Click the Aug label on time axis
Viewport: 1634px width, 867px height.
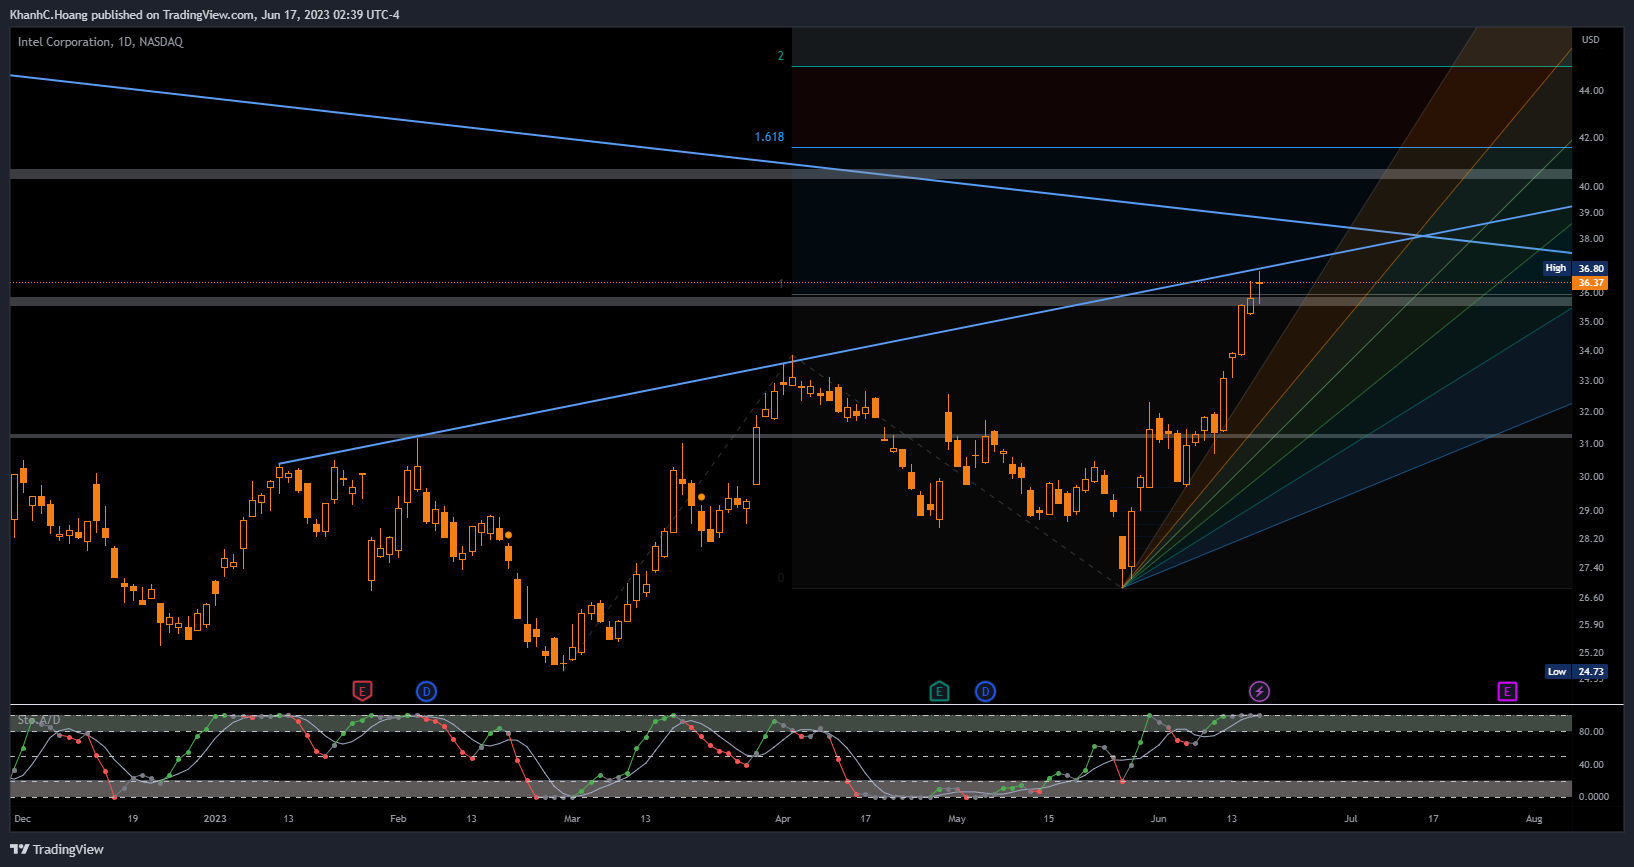point(1534,819)
